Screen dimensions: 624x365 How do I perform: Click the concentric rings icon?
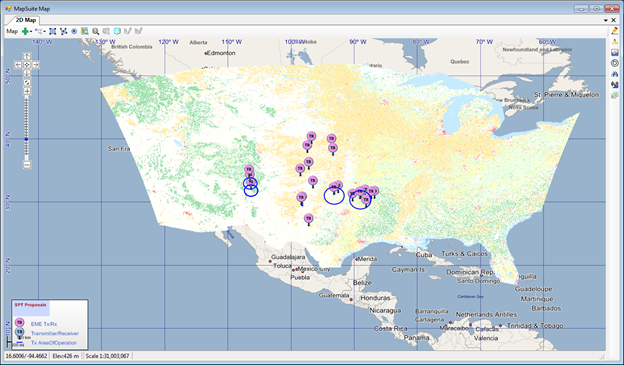click(615, 63)
